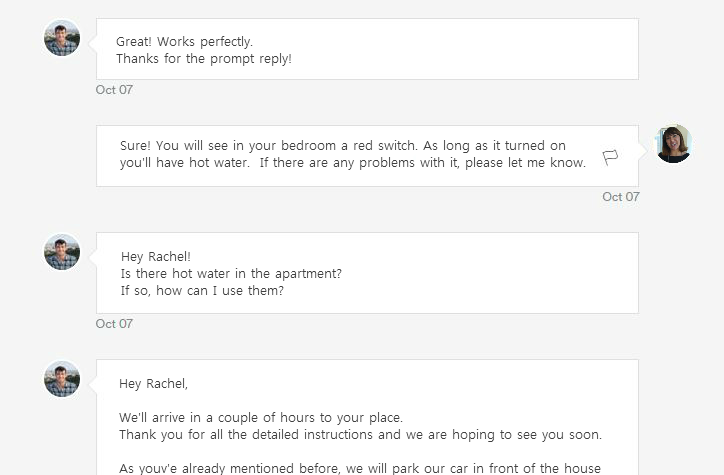Click Oct 07 date under Rachel's reply

(x=620, y=197)
